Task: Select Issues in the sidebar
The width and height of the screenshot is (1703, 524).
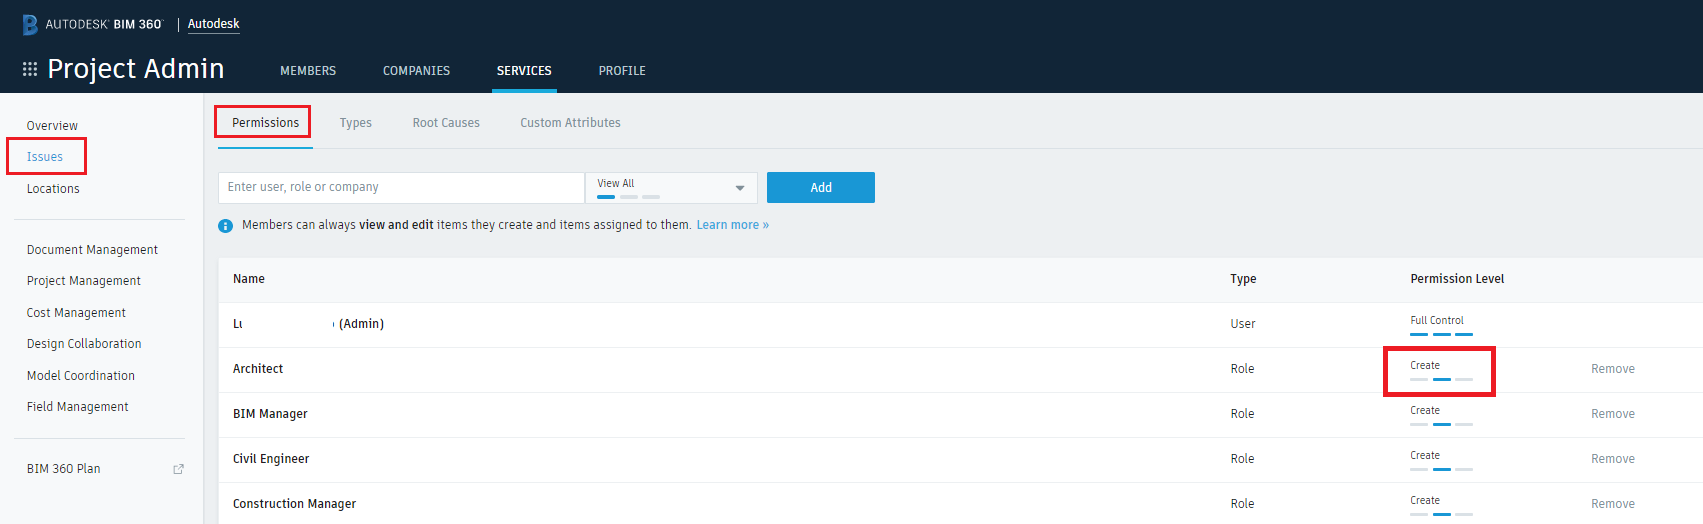Action: [45, 157]
